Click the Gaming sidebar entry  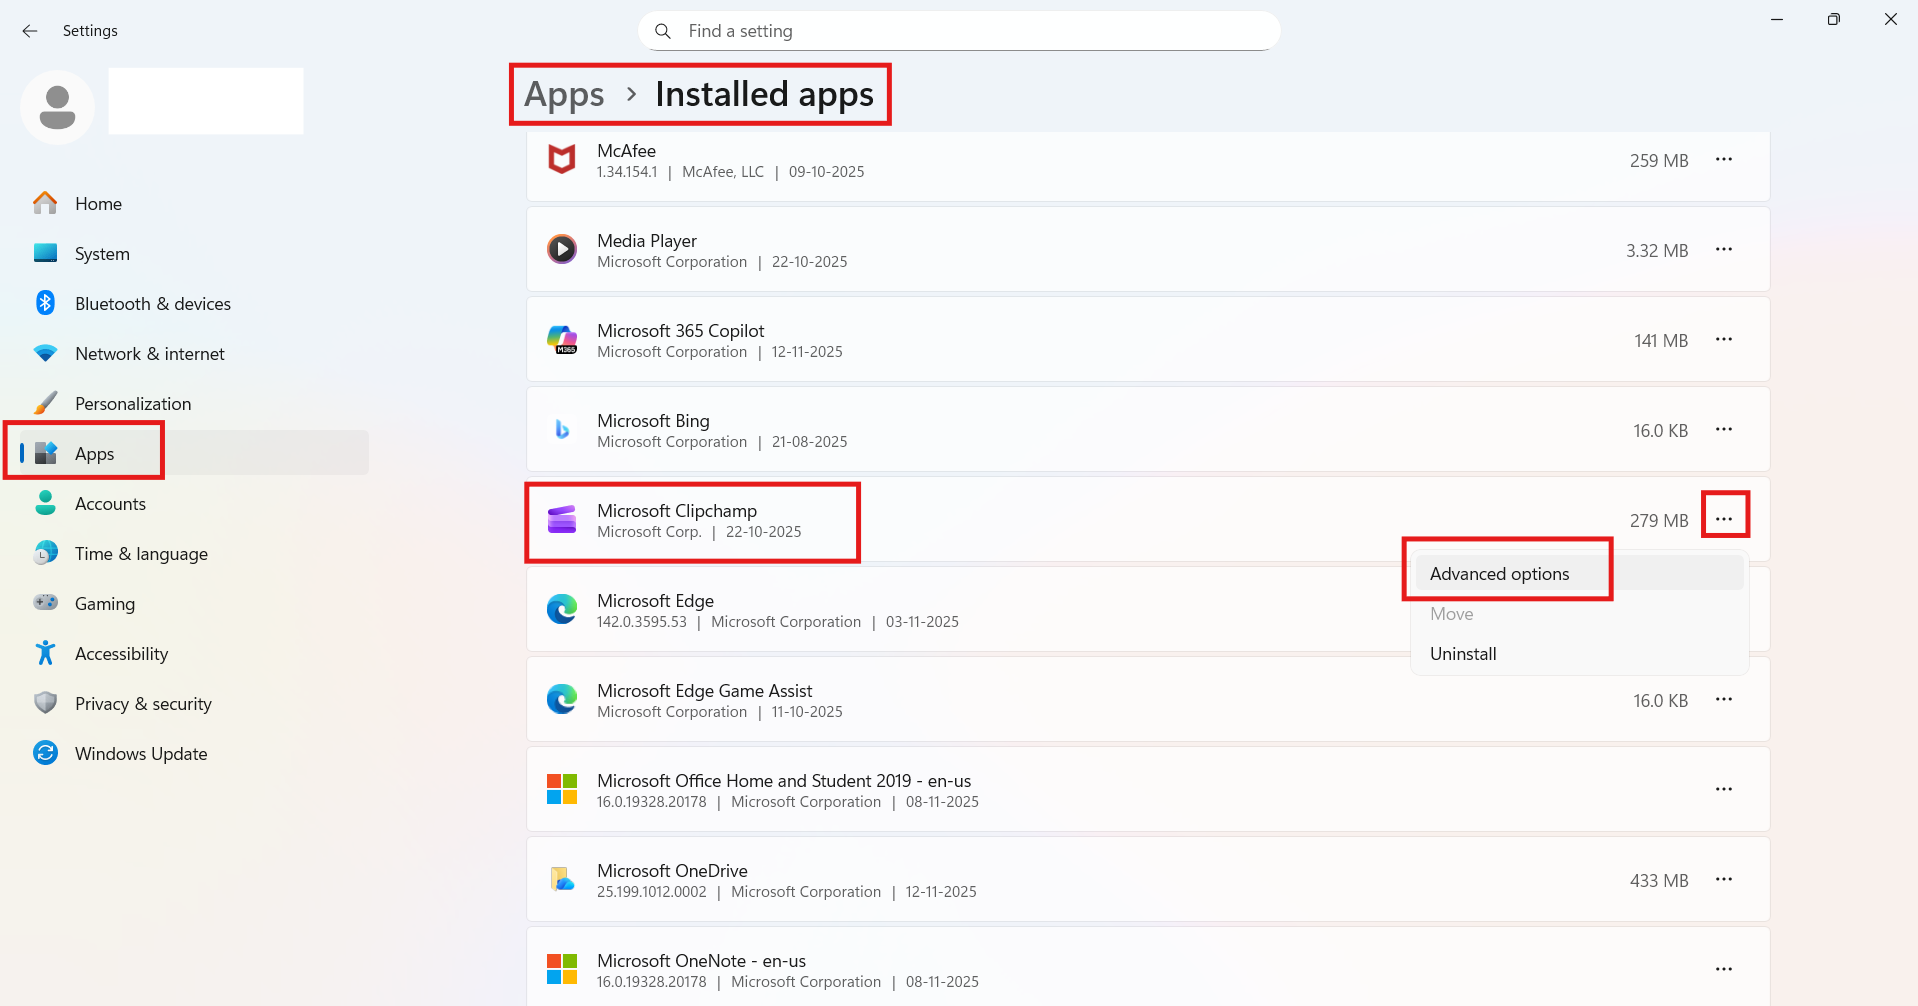pos(105,603)
